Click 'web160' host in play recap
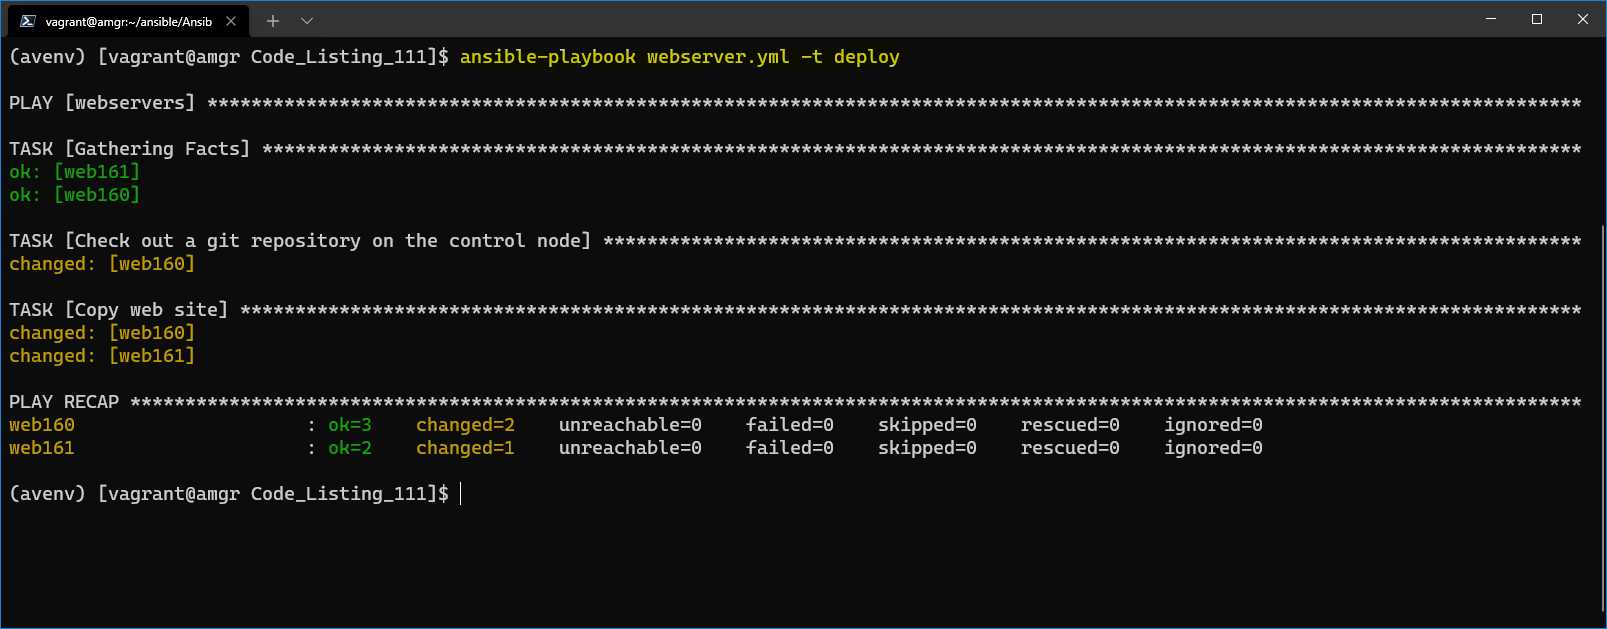The height and width of the screenshot is (629, 1607). tap(42, 425)
